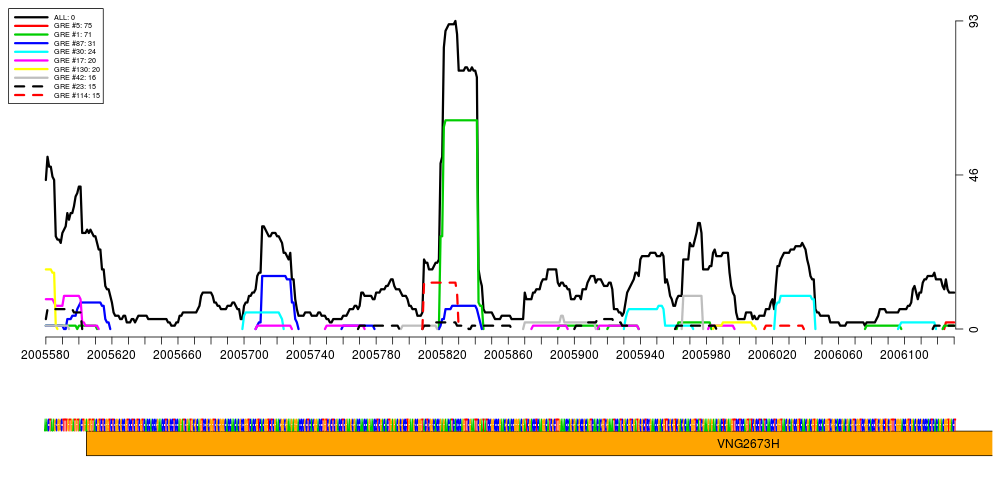This screenshot has height=500, width=1000.
Task: Click the cyan legend line
Action: 31,51
